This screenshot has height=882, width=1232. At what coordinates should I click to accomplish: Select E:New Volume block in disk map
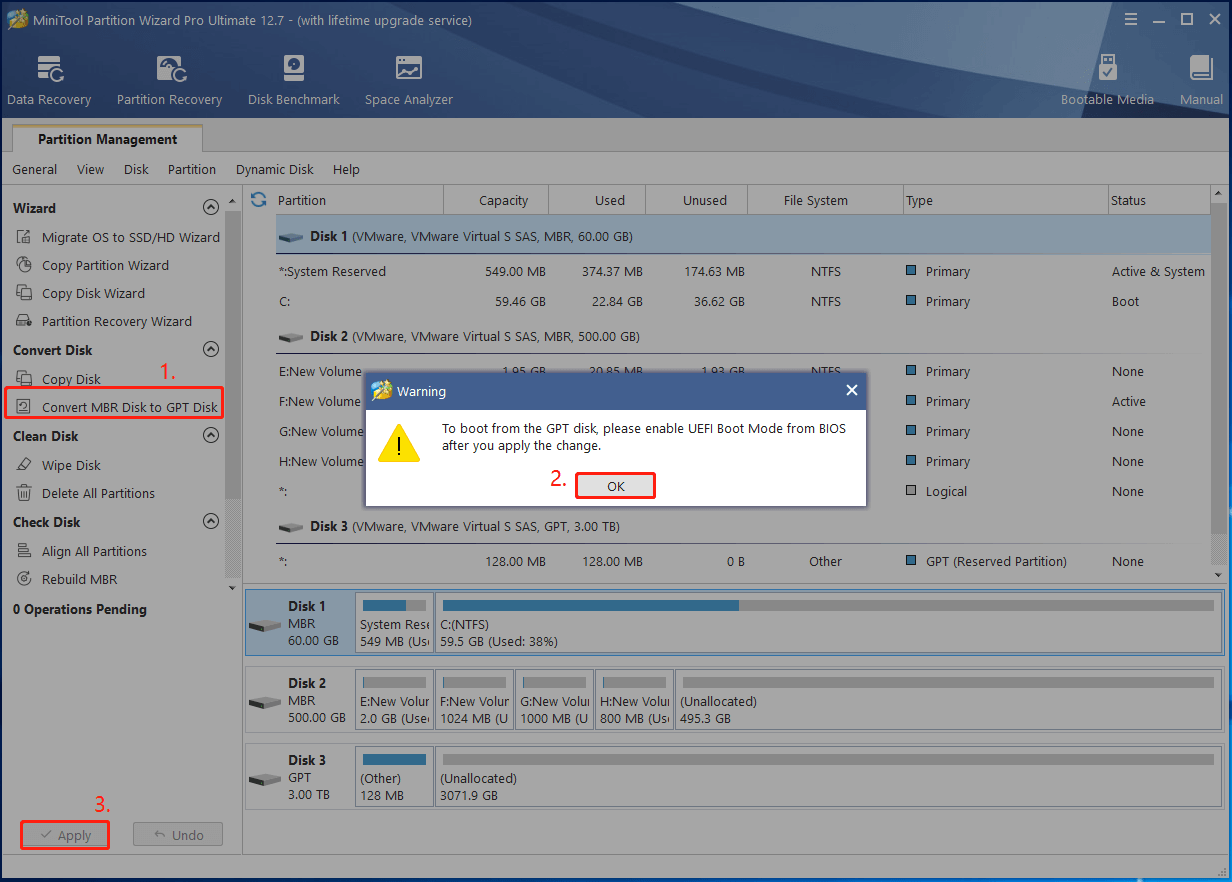tap(395, 699)
